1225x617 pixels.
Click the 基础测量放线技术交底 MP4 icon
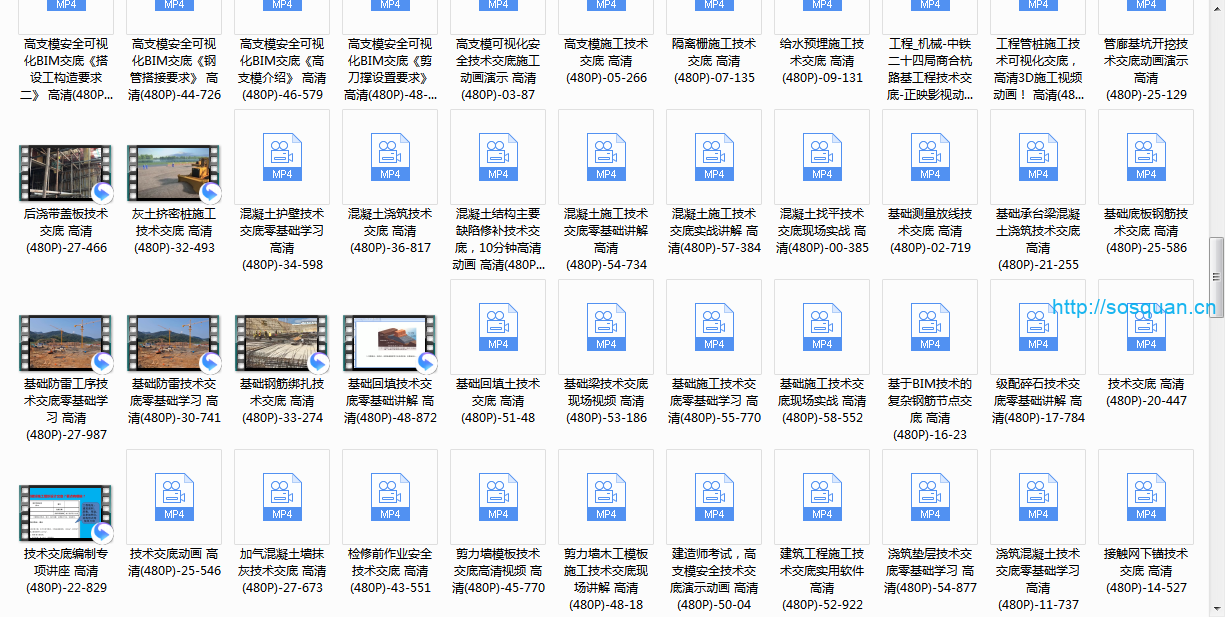(x=930, y=156)
